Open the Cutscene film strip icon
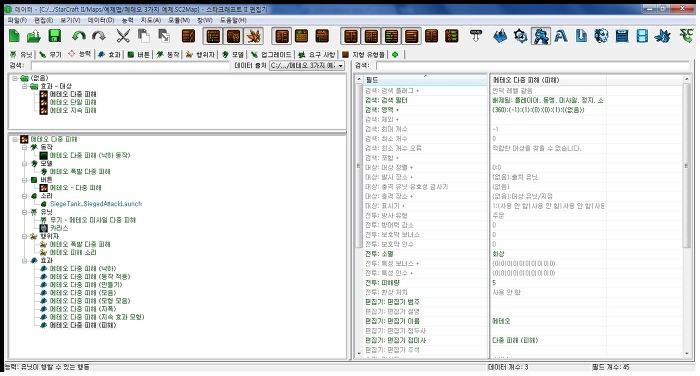700x376 pixels. (642, 36)
